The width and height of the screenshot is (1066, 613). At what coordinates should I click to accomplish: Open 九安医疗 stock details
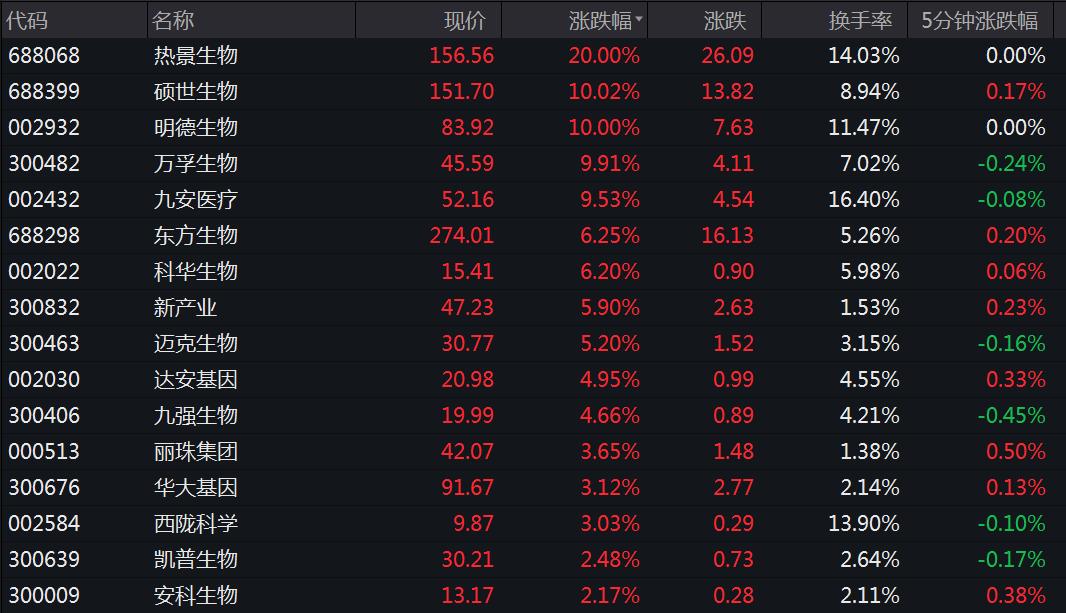click(x=196, y=200)
